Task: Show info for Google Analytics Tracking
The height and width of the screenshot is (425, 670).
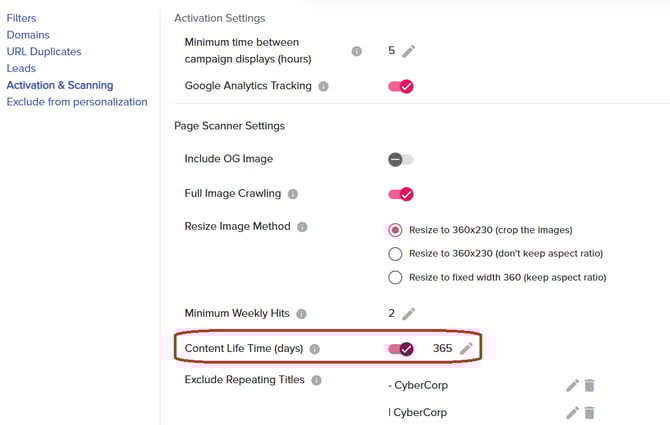Action: coord(323,87)
